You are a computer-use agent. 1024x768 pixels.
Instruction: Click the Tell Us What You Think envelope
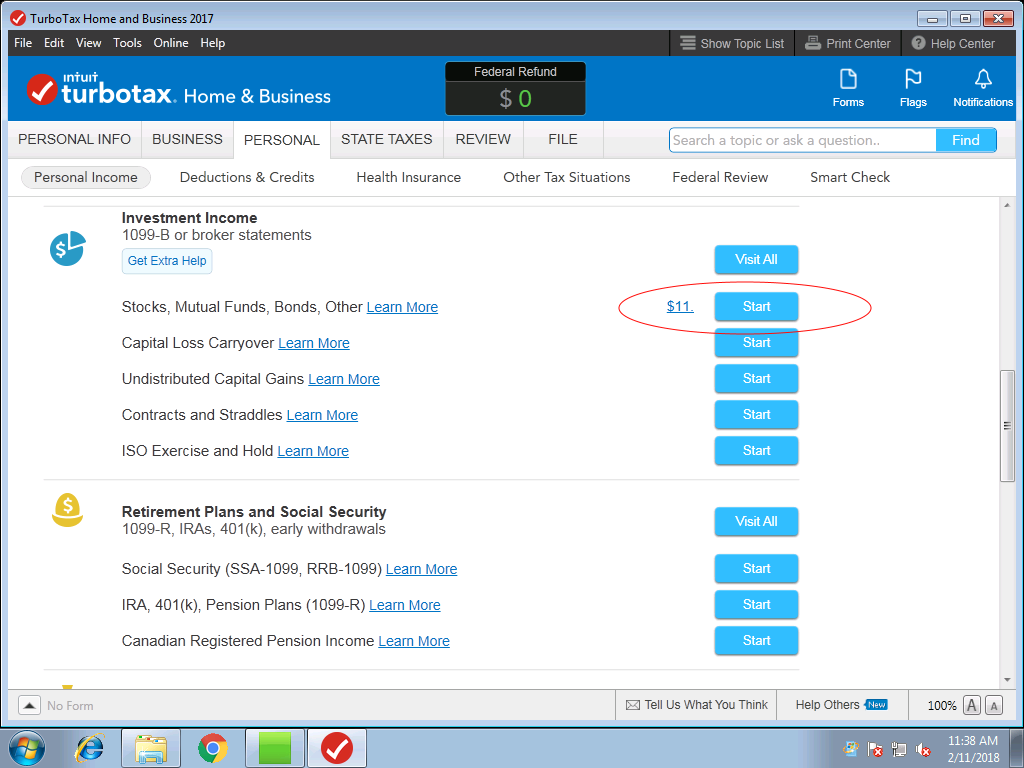pos(633,705)
